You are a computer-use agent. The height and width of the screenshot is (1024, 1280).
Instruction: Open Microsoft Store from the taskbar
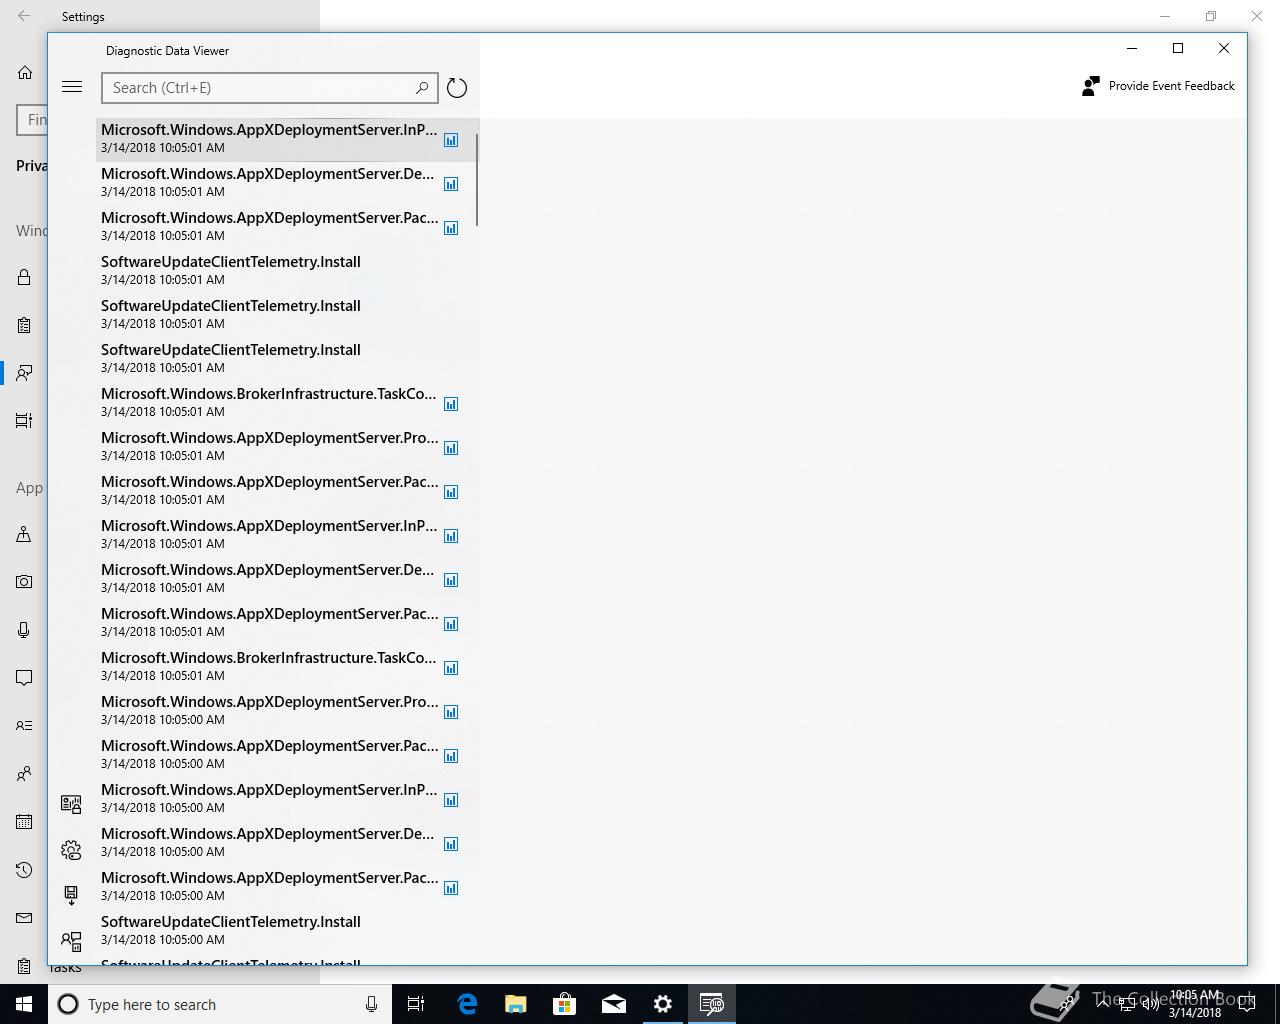tap(564, 1004)
